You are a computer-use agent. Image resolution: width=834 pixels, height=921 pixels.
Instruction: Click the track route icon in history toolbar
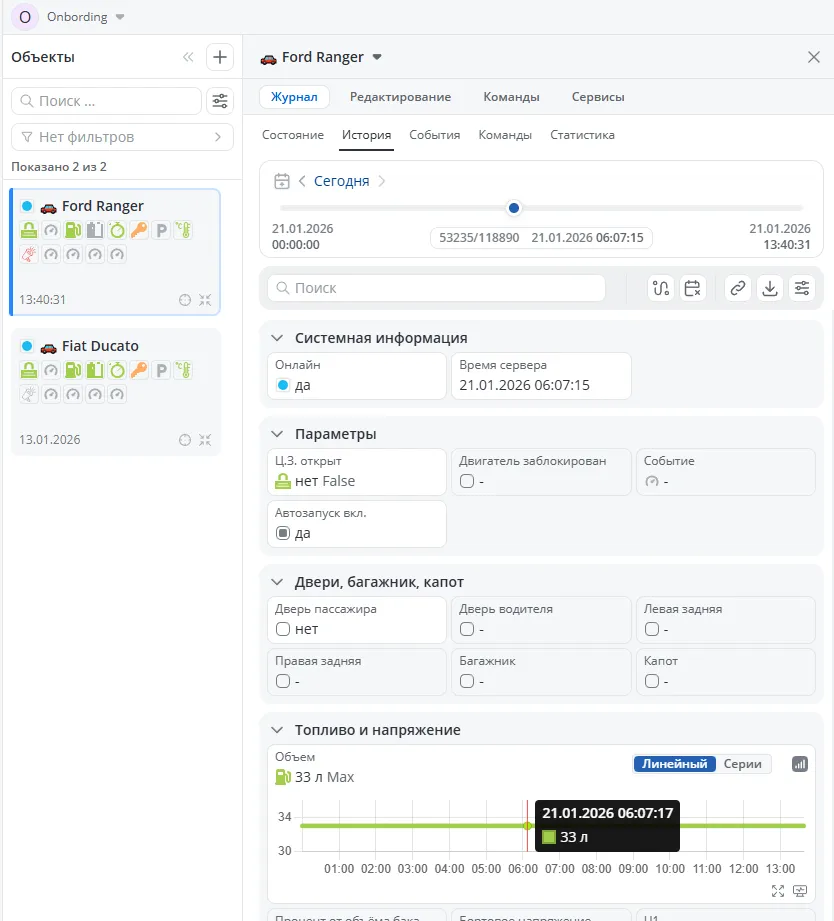pyautogui.click(x=660, y=288)
